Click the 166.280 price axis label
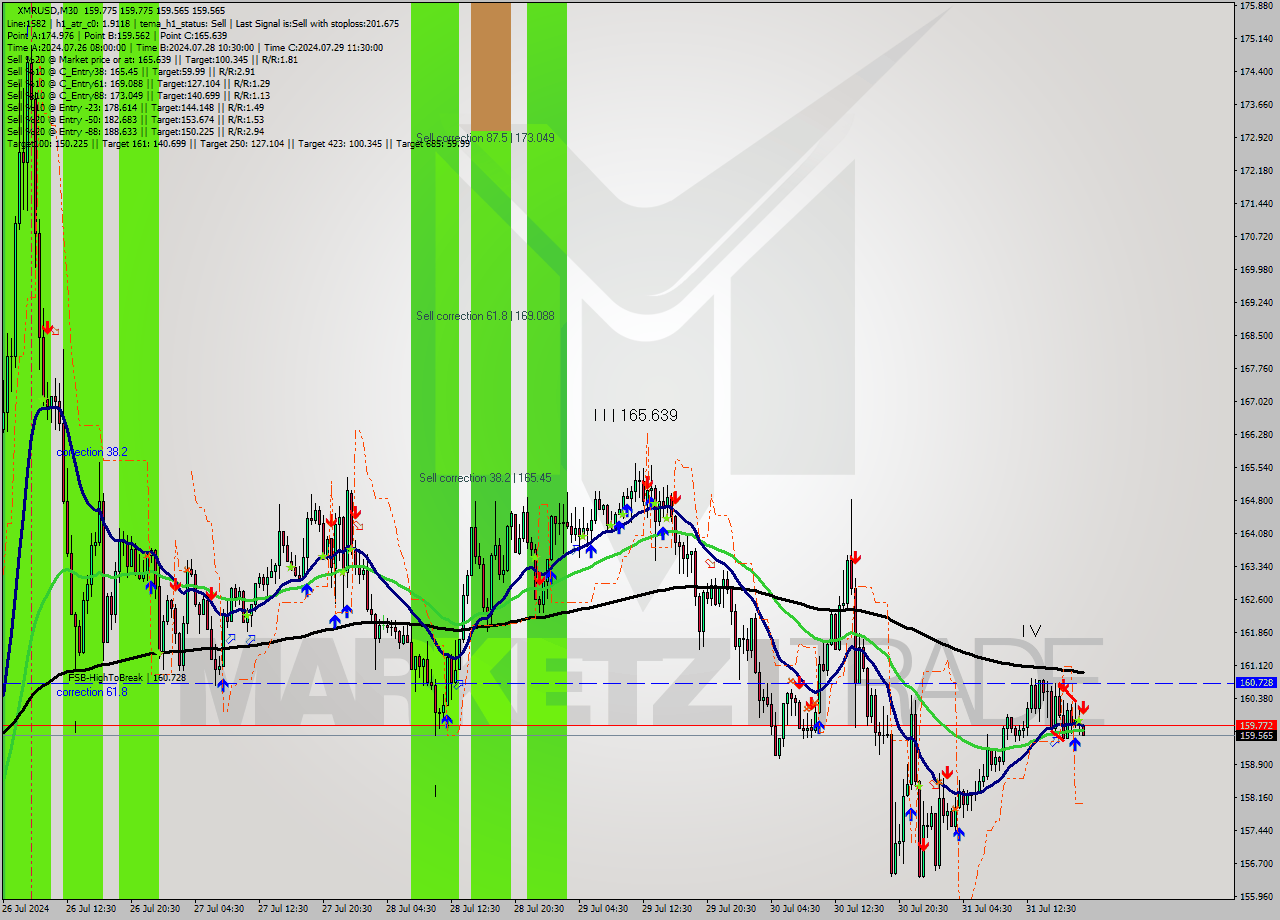This screenshot has width=1280, height=920. click(1256, 435)
